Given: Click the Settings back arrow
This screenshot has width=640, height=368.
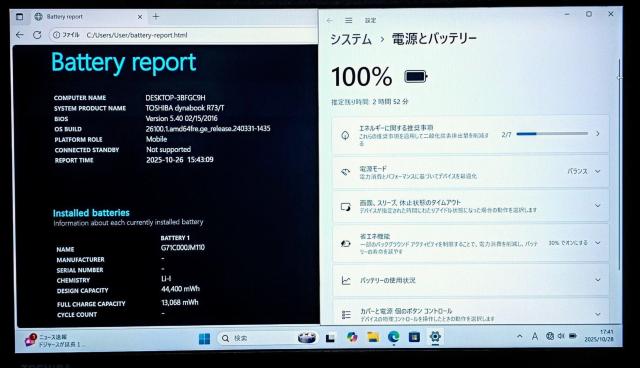Looking at the screenshot, I should (329, 20).
